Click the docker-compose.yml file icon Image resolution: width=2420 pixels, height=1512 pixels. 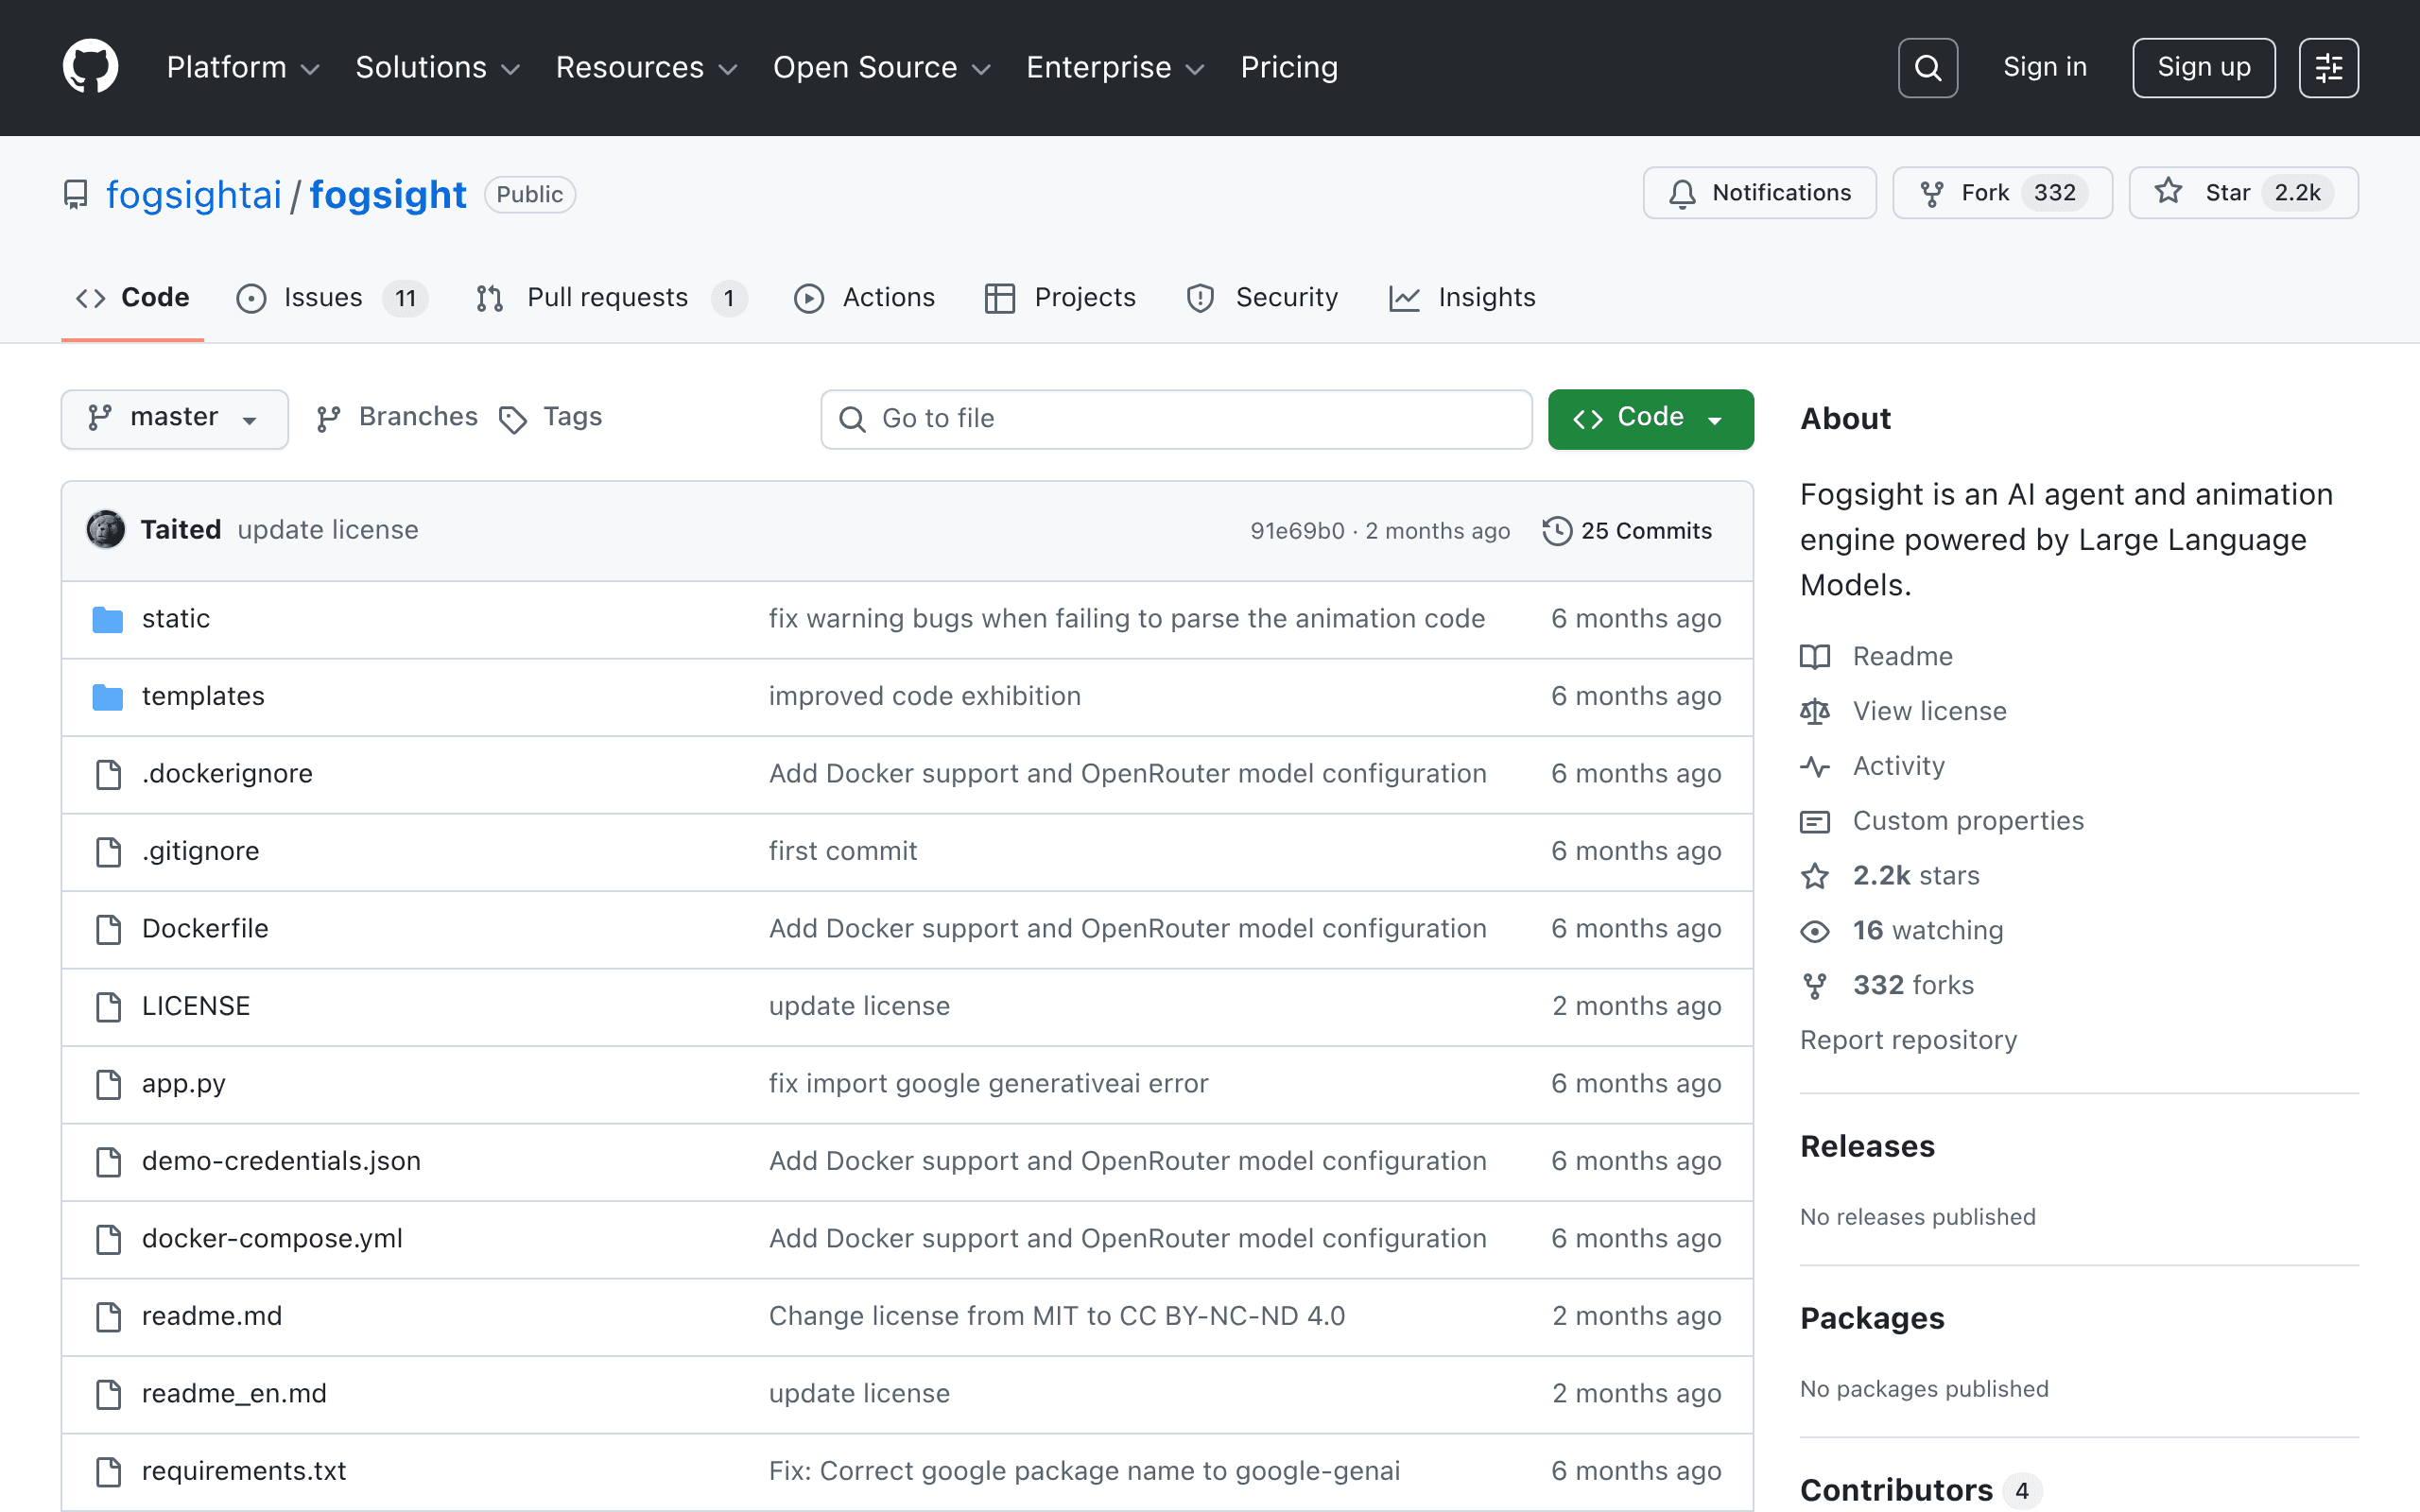click(x=108, y=1239)
